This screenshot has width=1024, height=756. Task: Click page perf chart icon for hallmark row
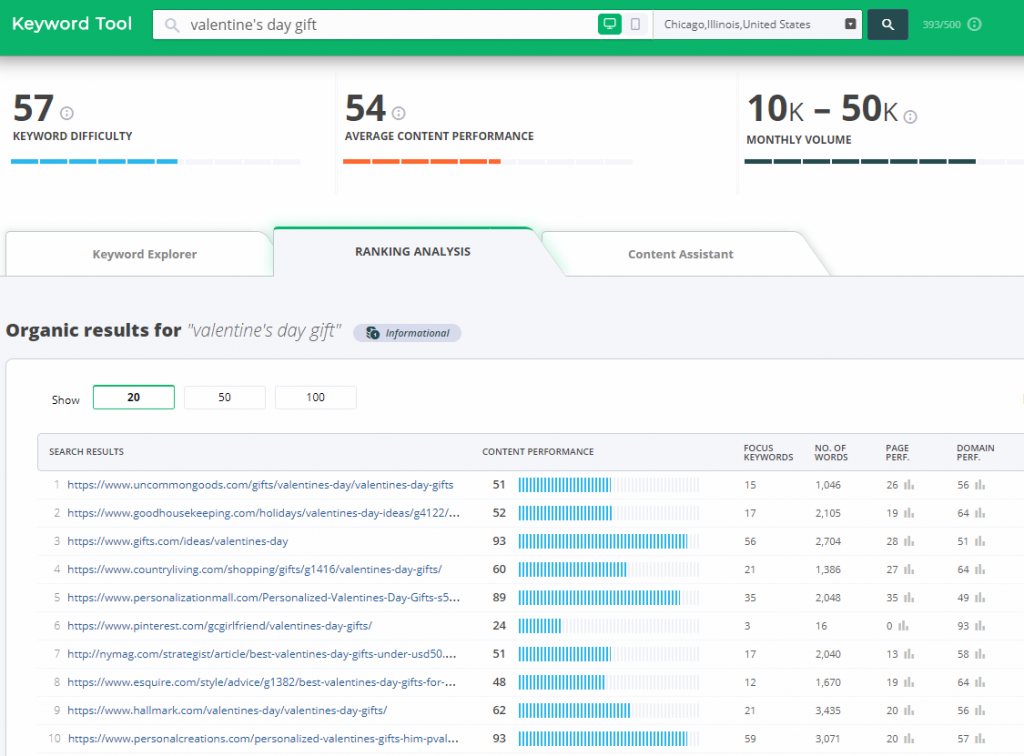[x=909, y=710]
